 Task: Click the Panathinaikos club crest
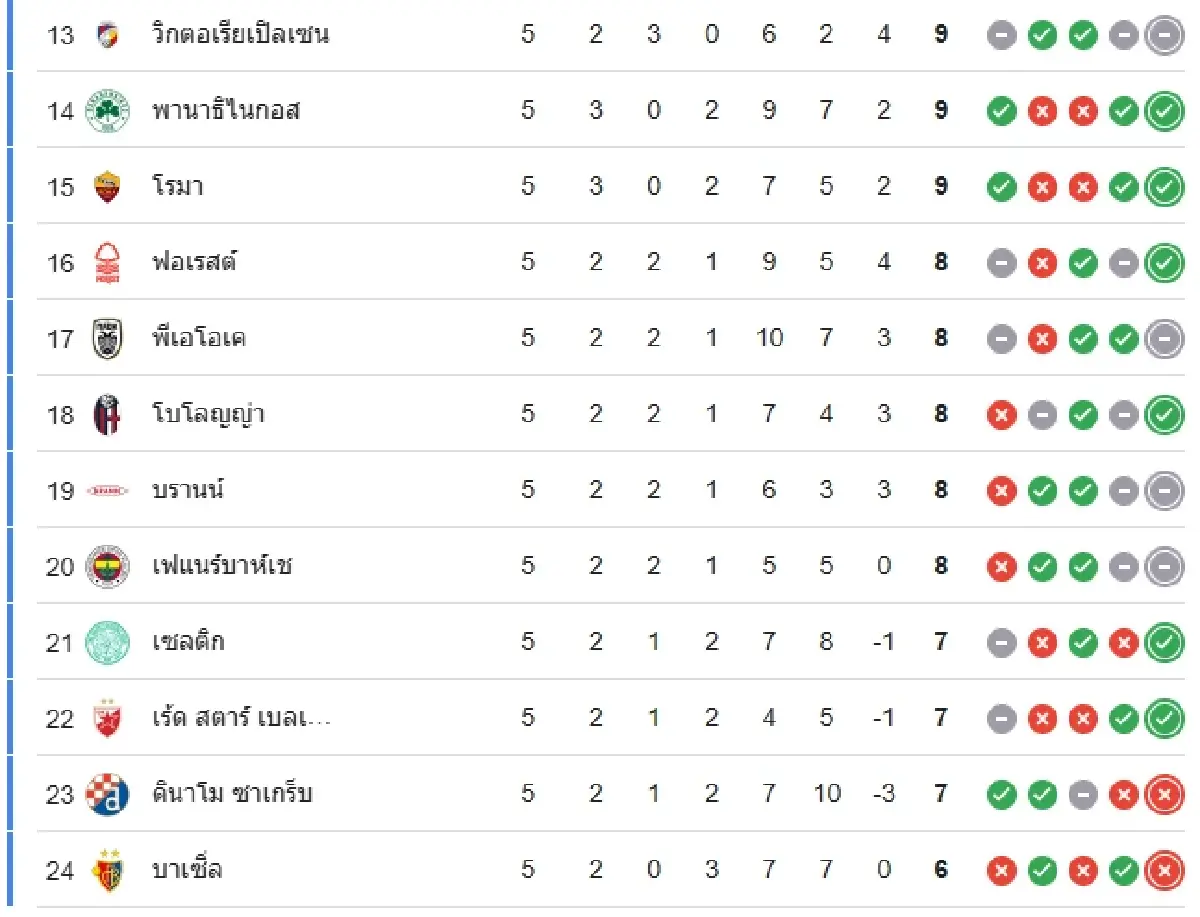click(107, 110)
